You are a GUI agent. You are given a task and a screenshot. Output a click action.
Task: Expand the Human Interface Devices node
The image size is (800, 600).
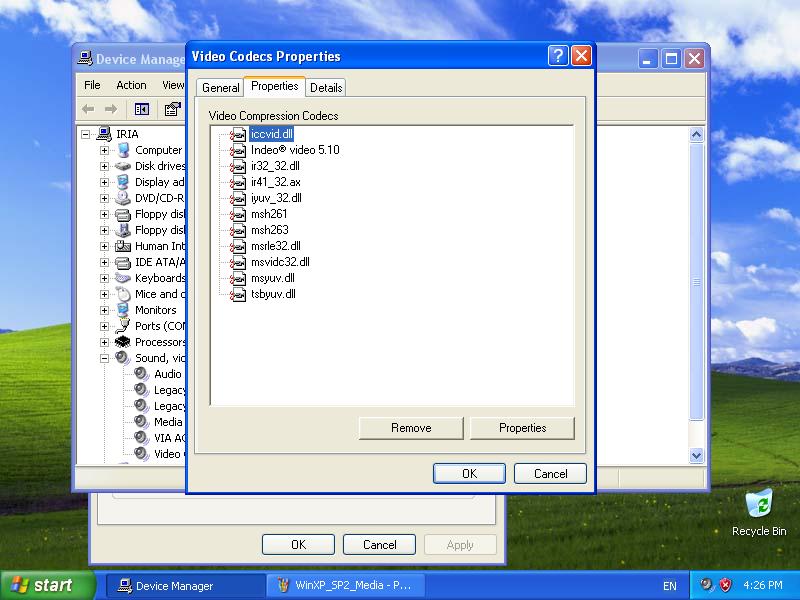(105, 246)
